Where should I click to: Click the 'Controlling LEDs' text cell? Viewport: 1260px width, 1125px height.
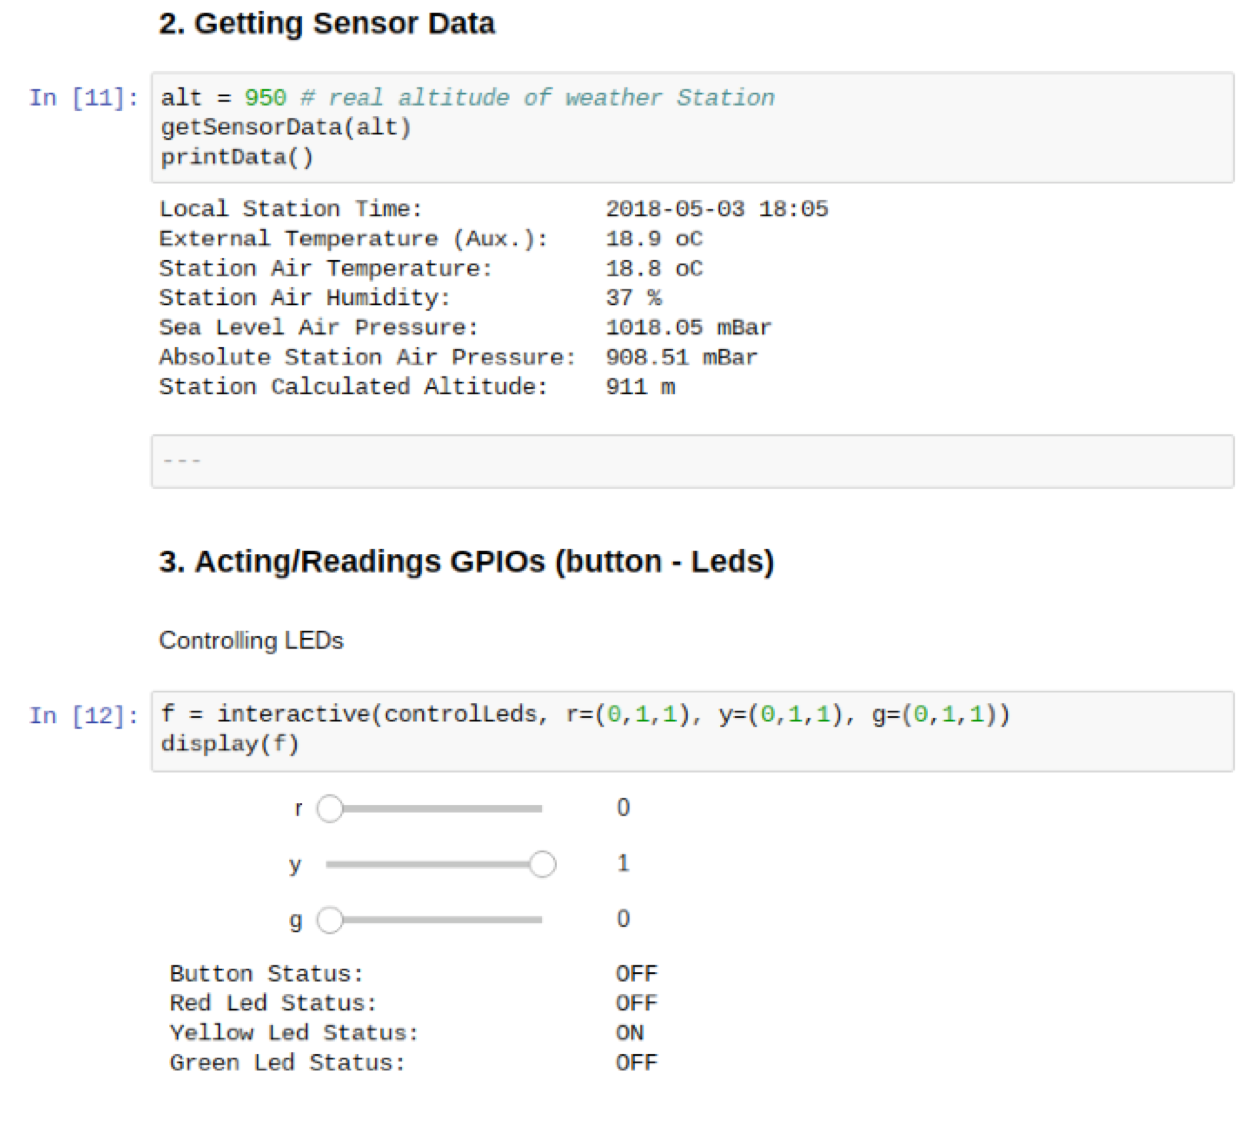point(251,641)
